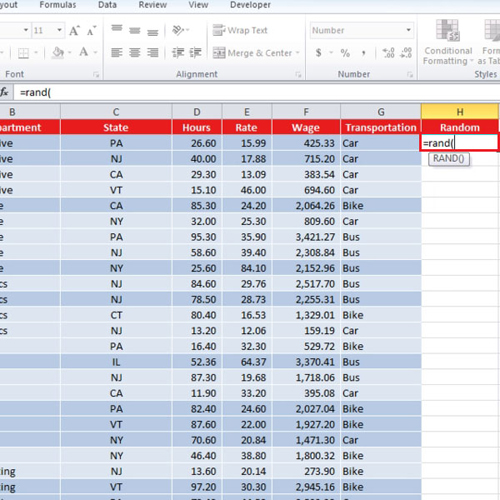
Task: Open Alignment dialog launcher
Action: [x=298, y=75]
